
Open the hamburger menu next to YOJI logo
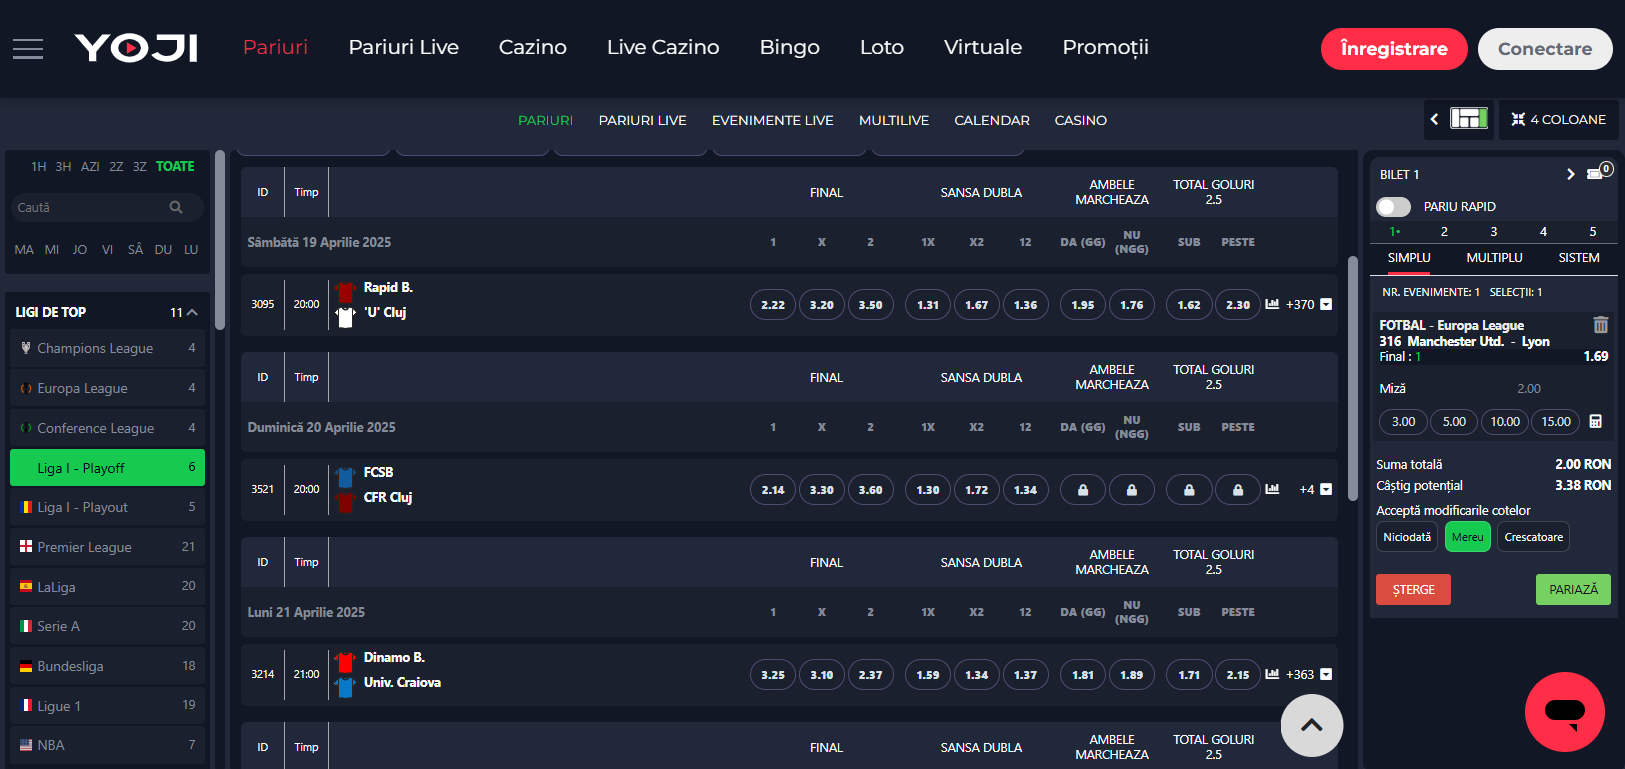[28, 49]
